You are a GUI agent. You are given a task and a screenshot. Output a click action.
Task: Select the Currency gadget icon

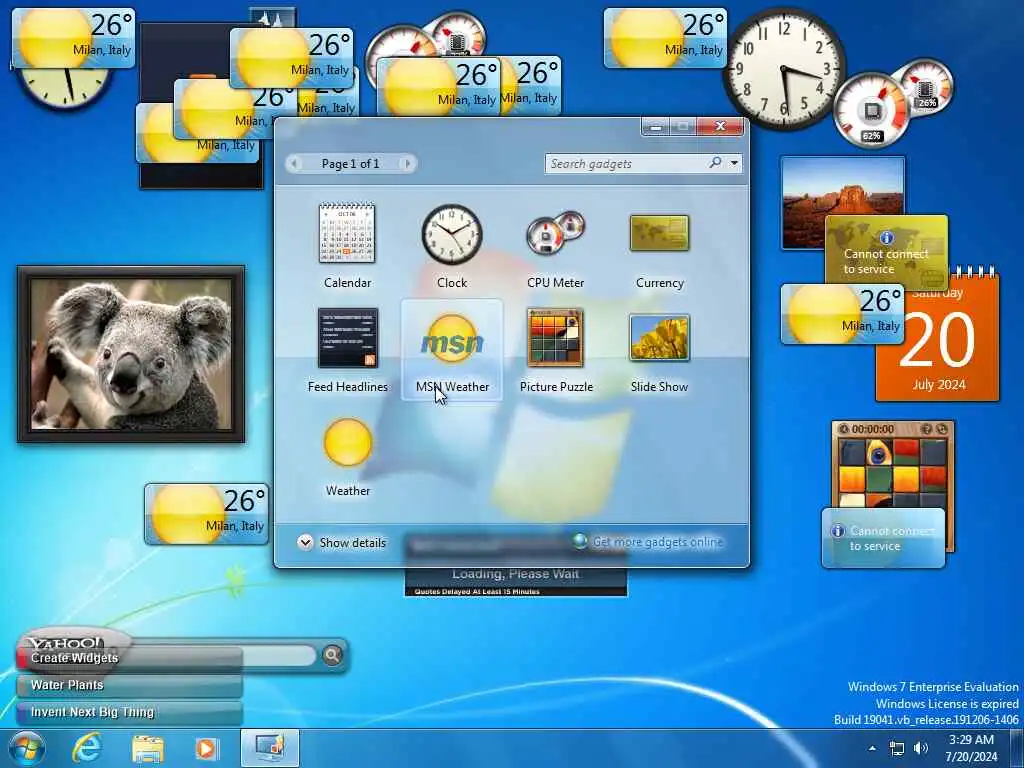pyautogui.click(x=659, y=232)
